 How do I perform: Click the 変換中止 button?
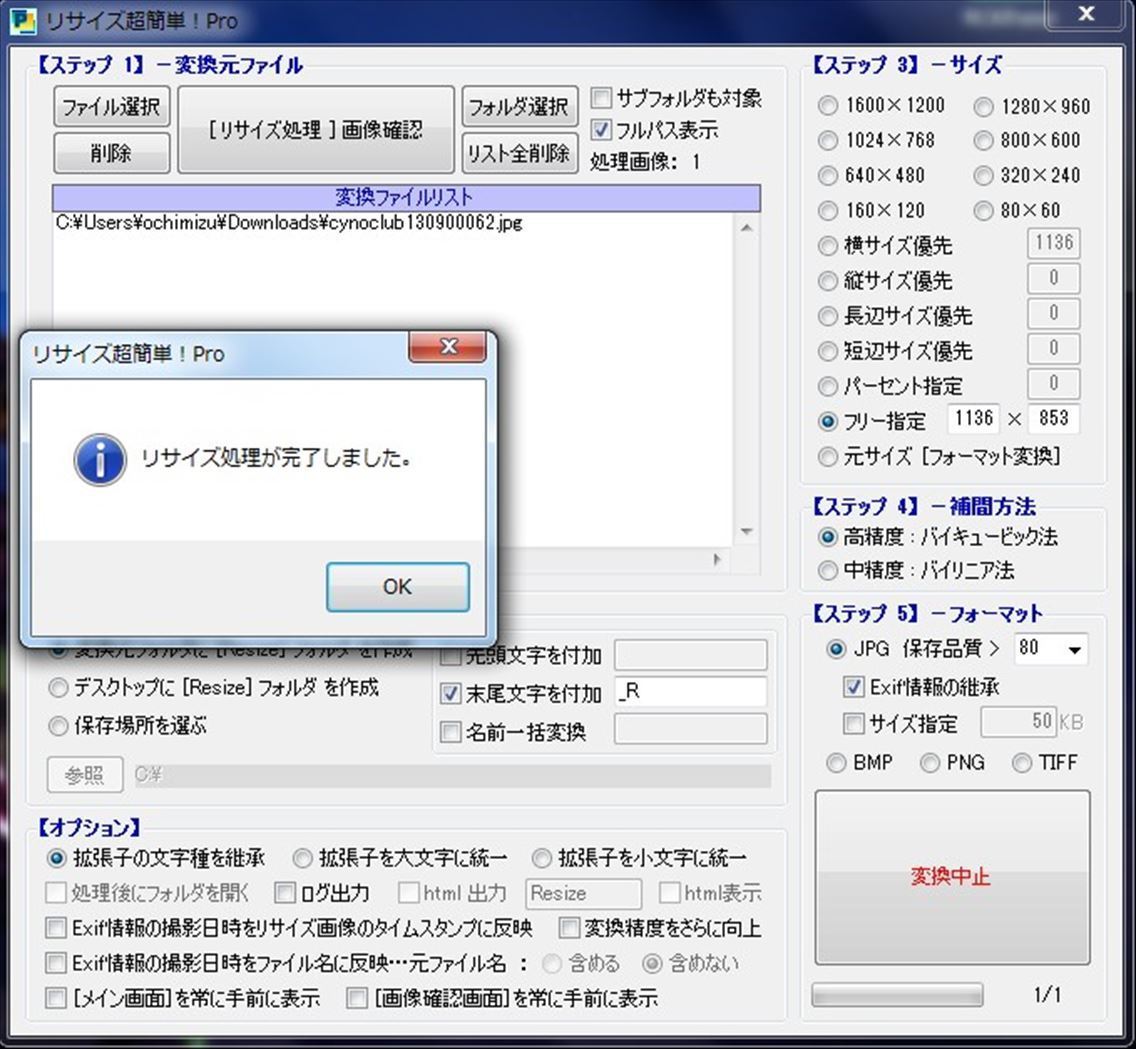951,877
